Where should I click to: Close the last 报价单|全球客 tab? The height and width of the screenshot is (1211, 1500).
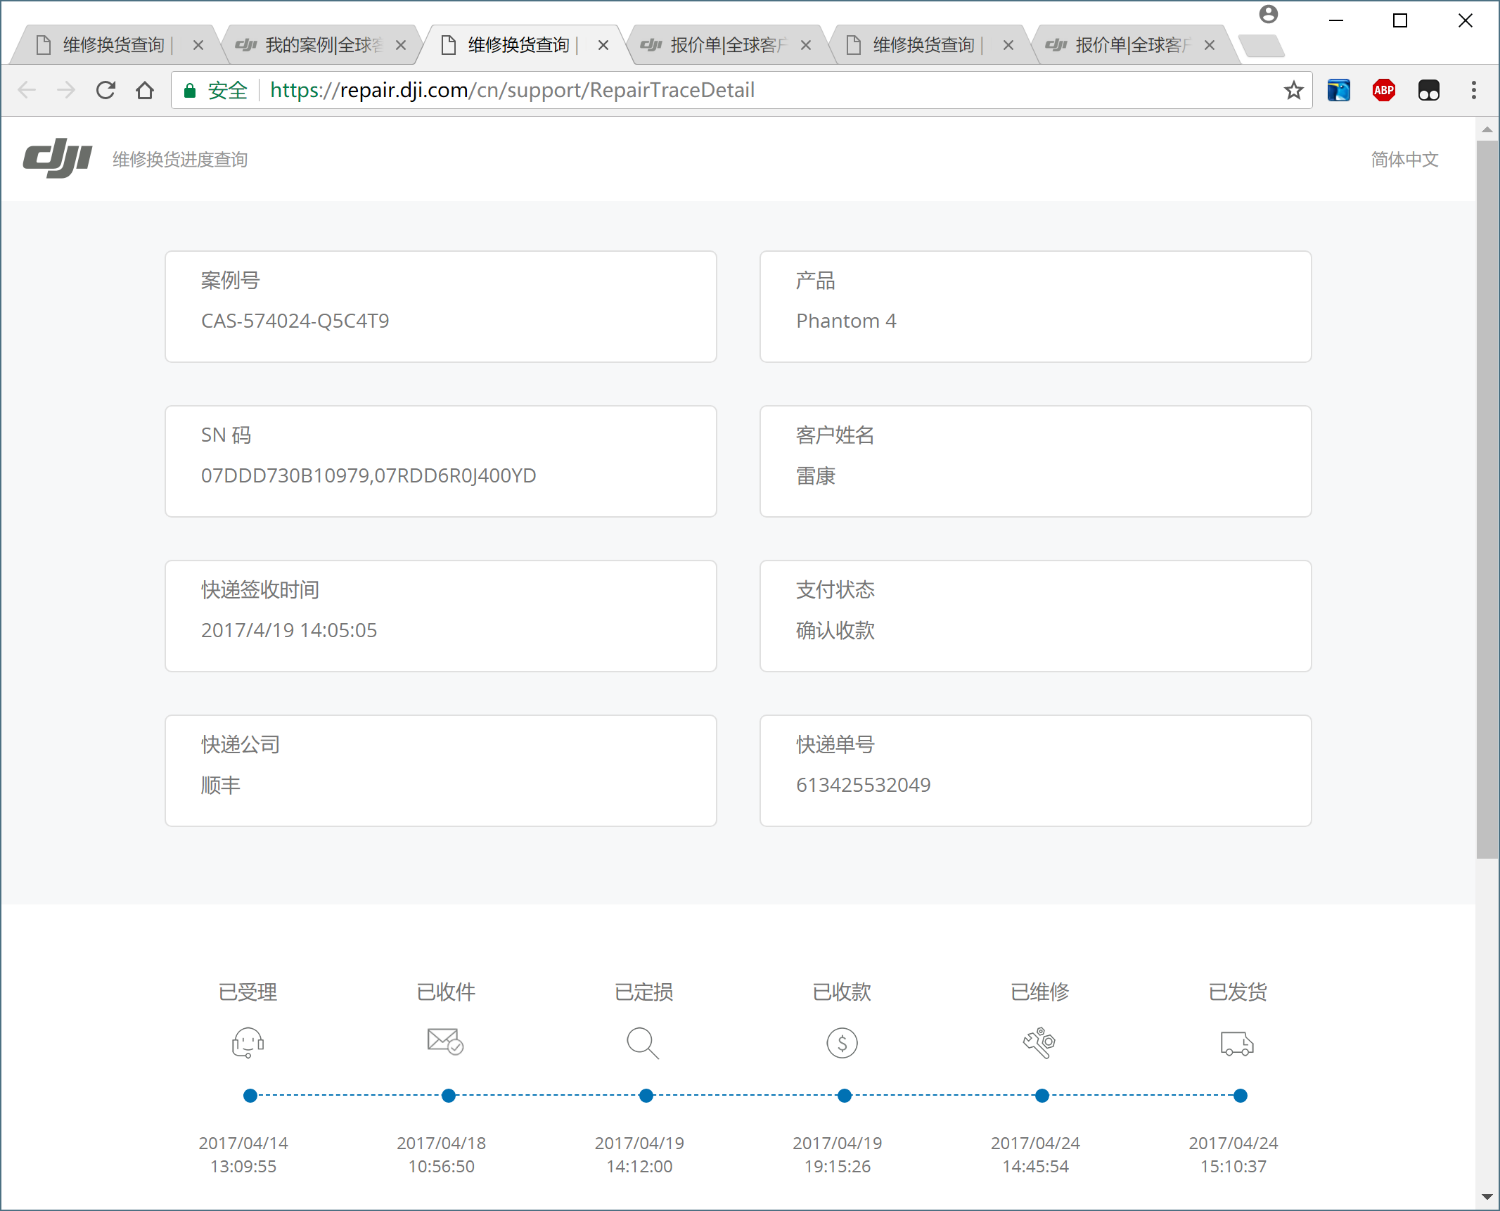pos(1210,45)
